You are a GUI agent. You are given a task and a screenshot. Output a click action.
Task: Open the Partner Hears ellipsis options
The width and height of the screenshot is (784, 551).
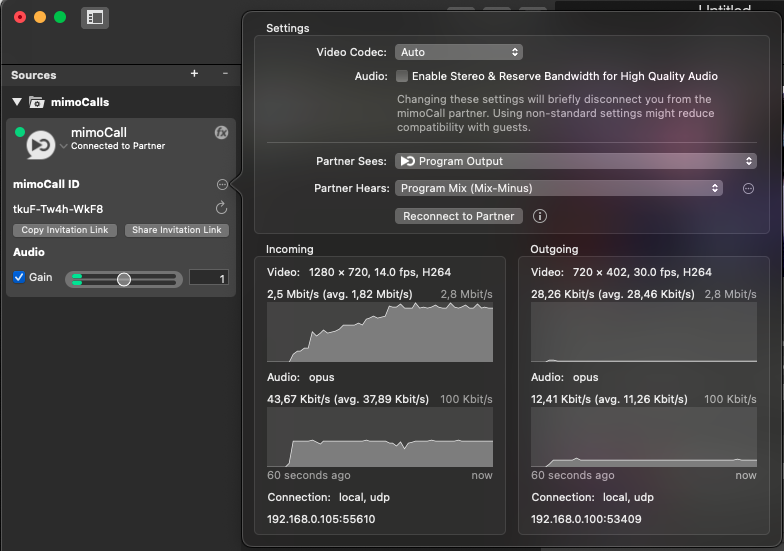[747, 188]
